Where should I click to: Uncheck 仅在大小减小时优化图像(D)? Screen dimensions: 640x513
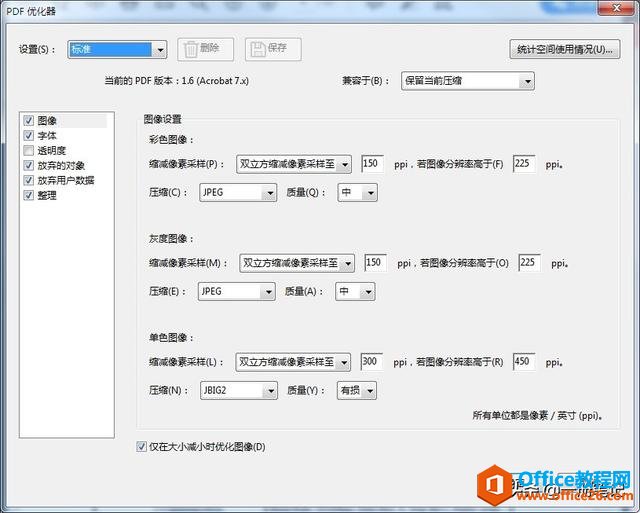pos(141,446)
